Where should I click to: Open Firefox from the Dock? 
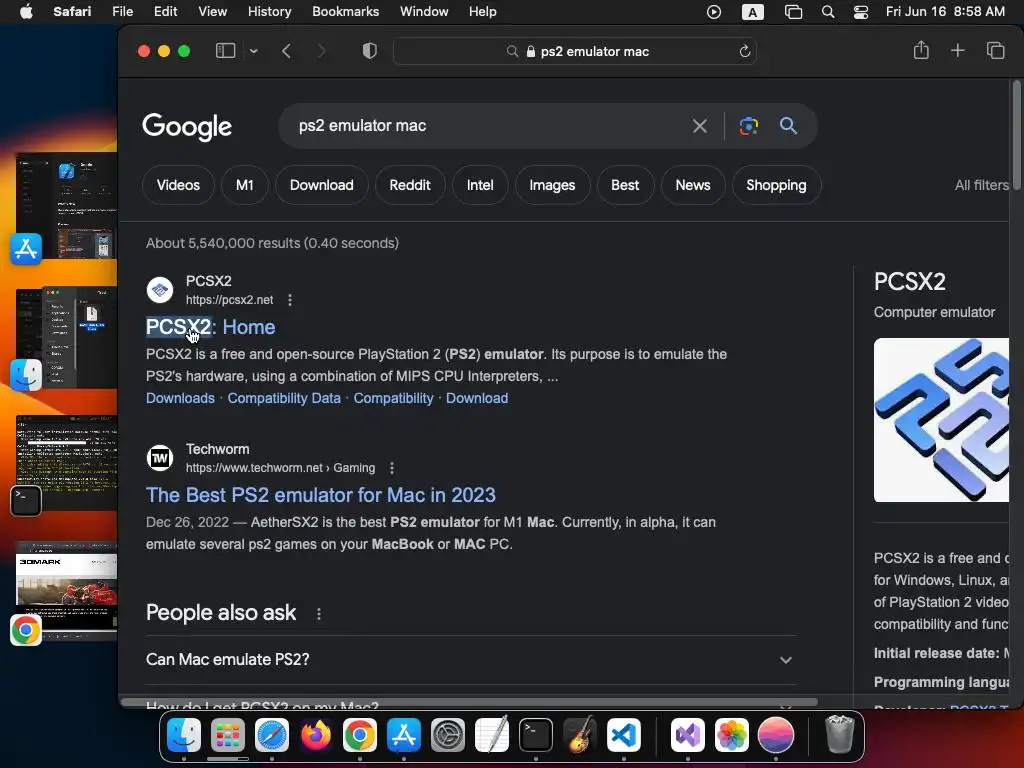(315, 735)
